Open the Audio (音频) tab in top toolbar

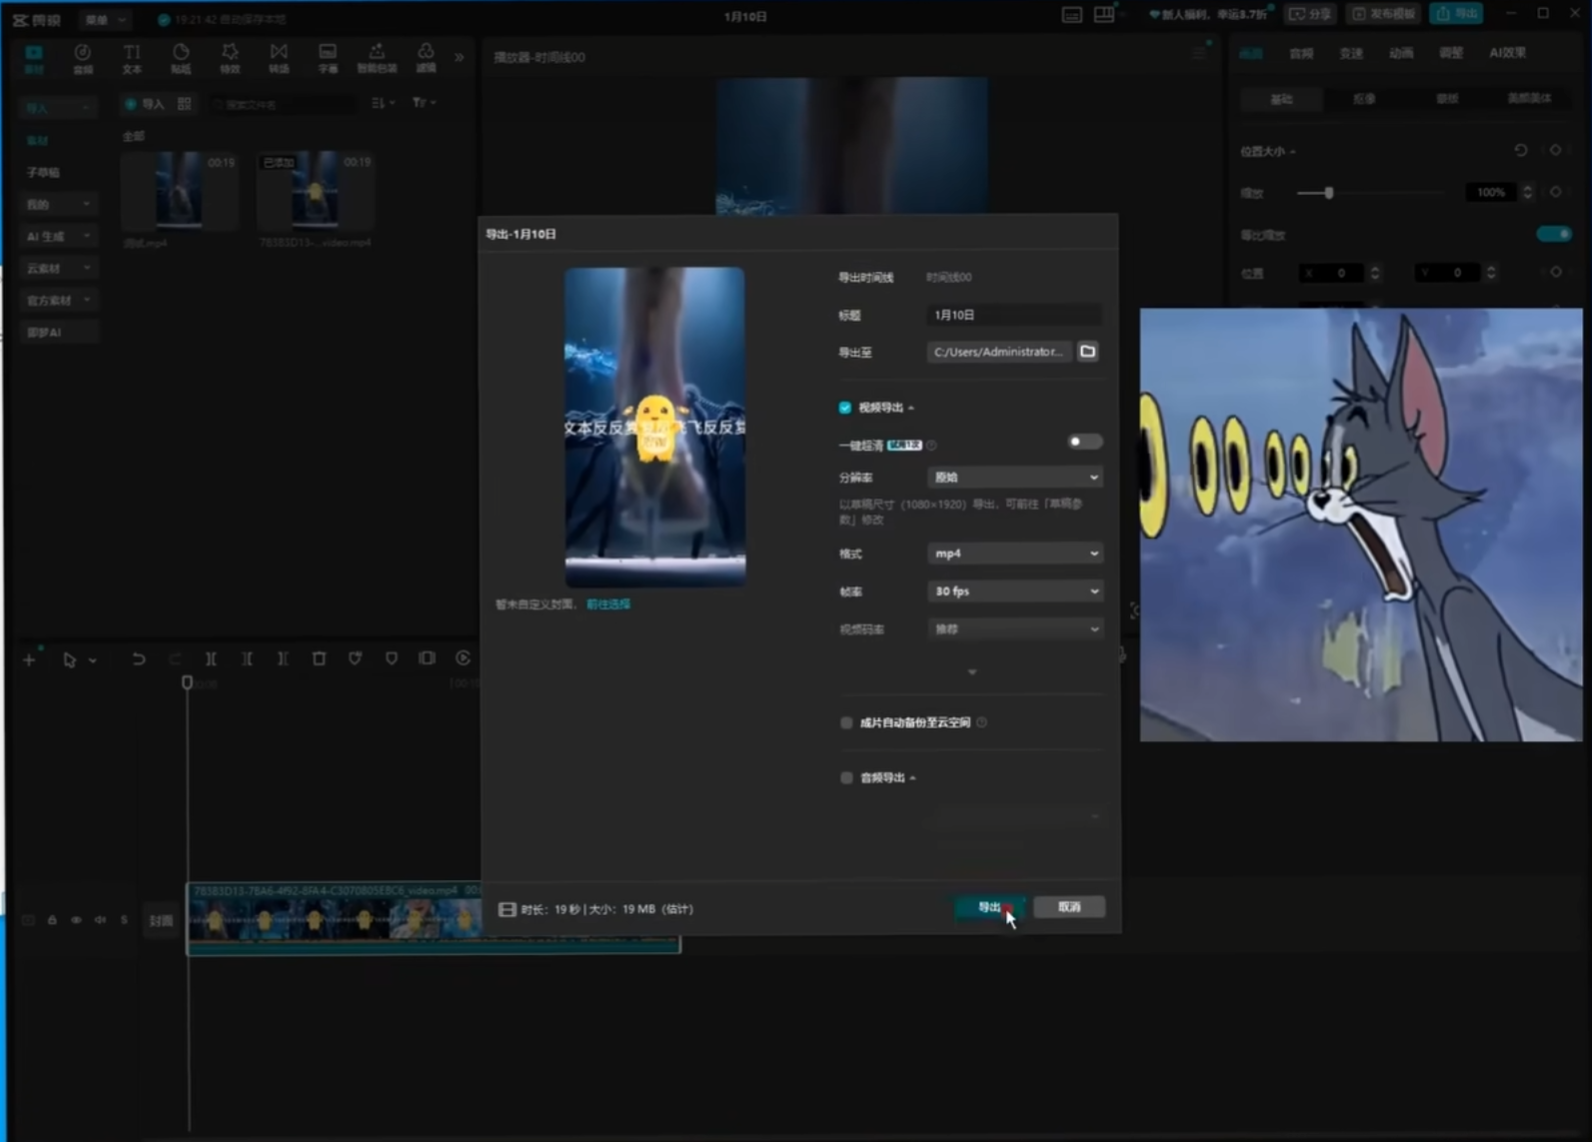pyautogui.click(x=83, y=58)
